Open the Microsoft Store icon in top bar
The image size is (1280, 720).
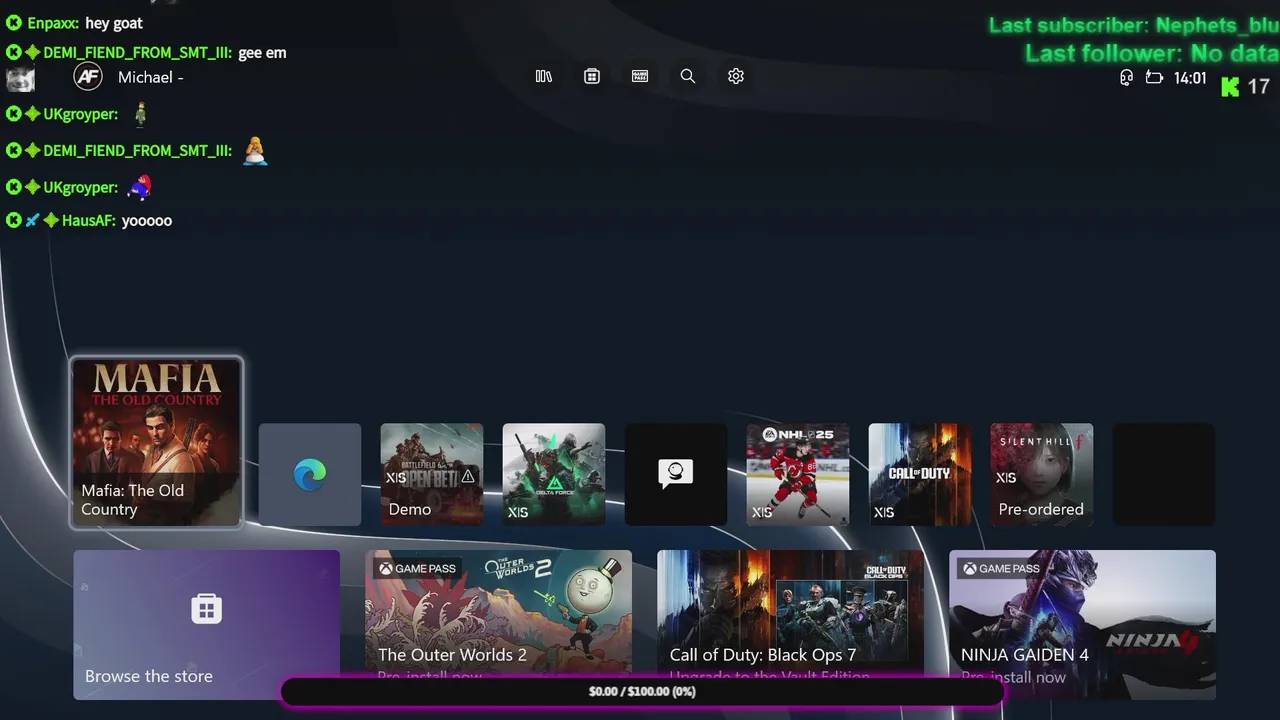pos(592,76)
